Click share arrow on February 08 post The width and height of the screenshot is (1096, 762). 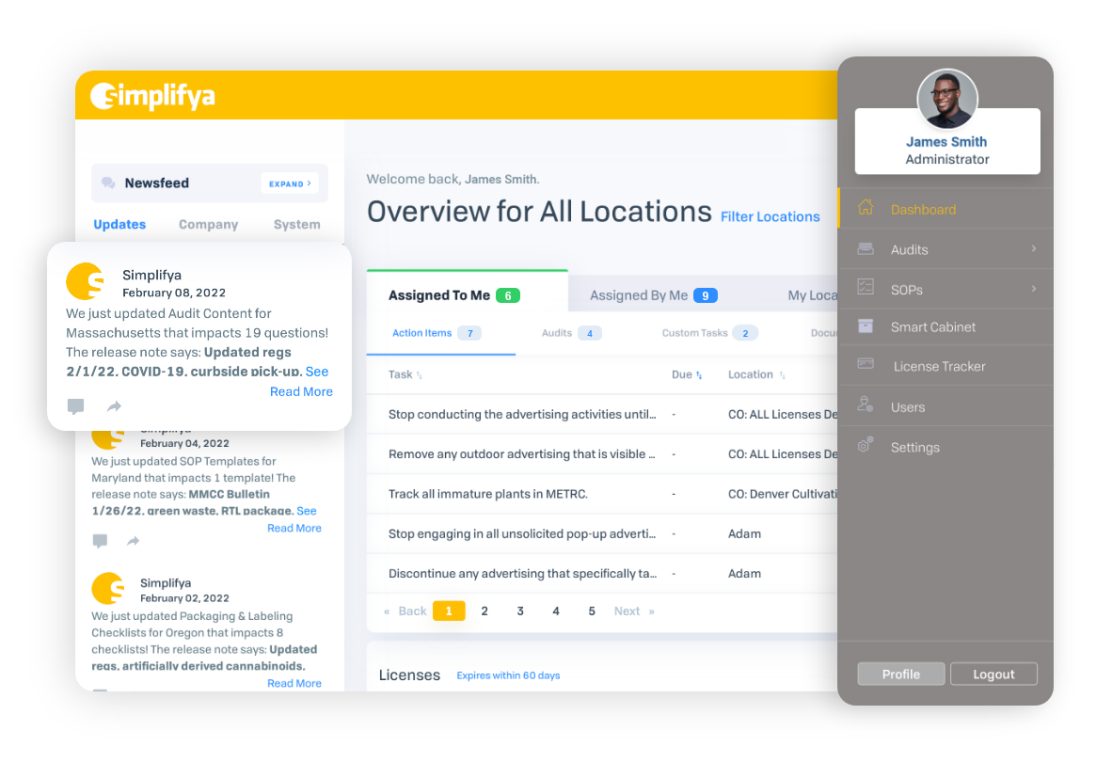pyautogui.click(x=114, y=406)
